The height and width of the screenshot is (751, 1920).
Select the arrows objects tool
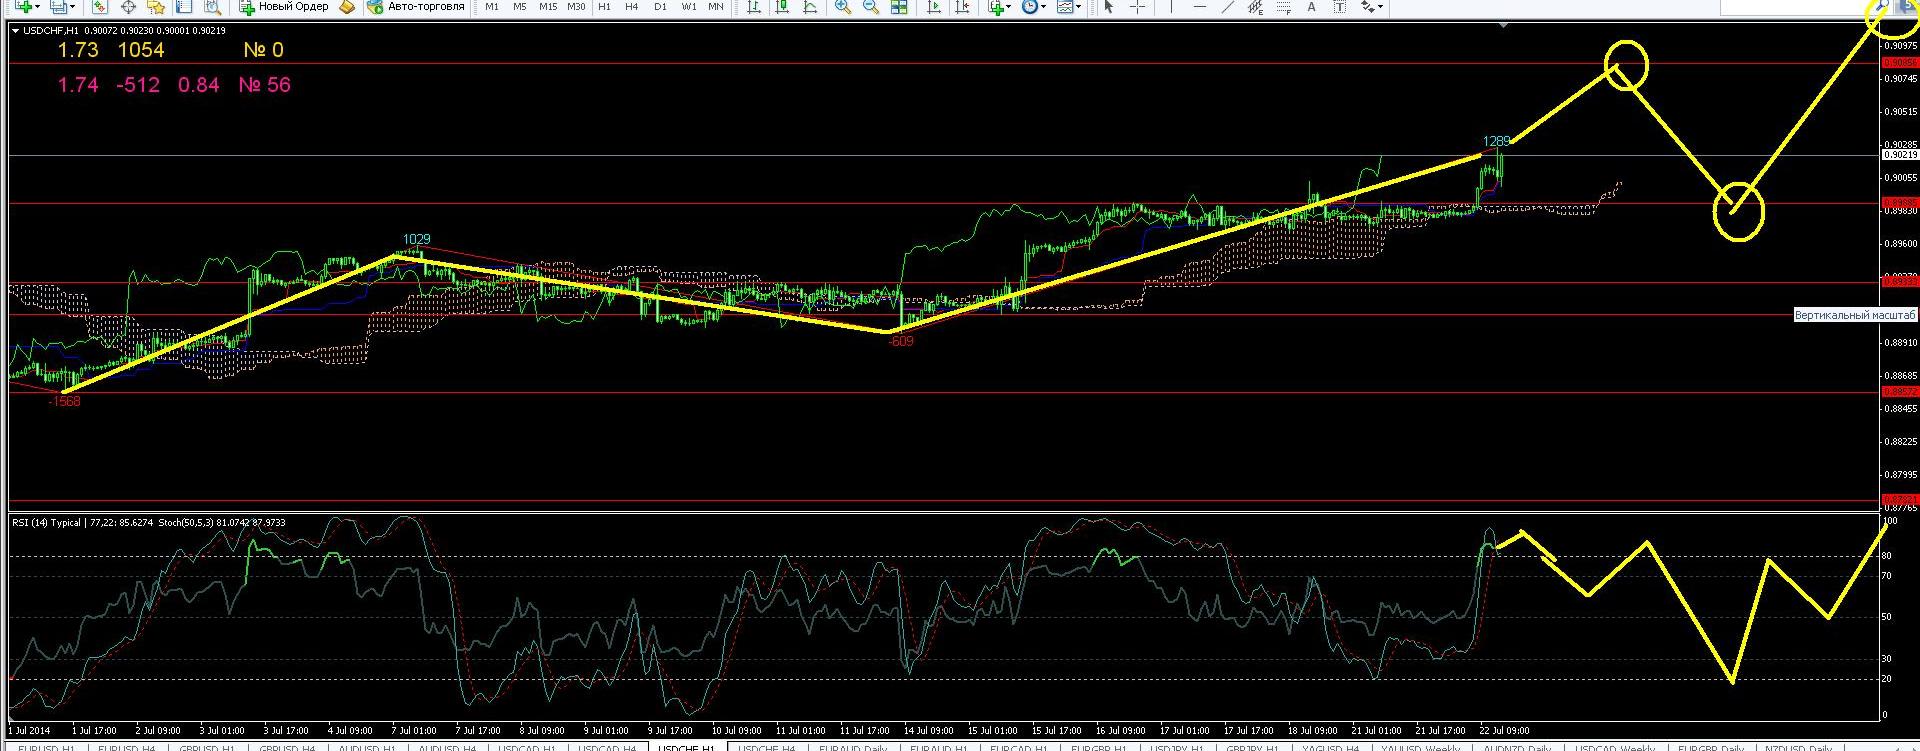tap(1367, 7)
